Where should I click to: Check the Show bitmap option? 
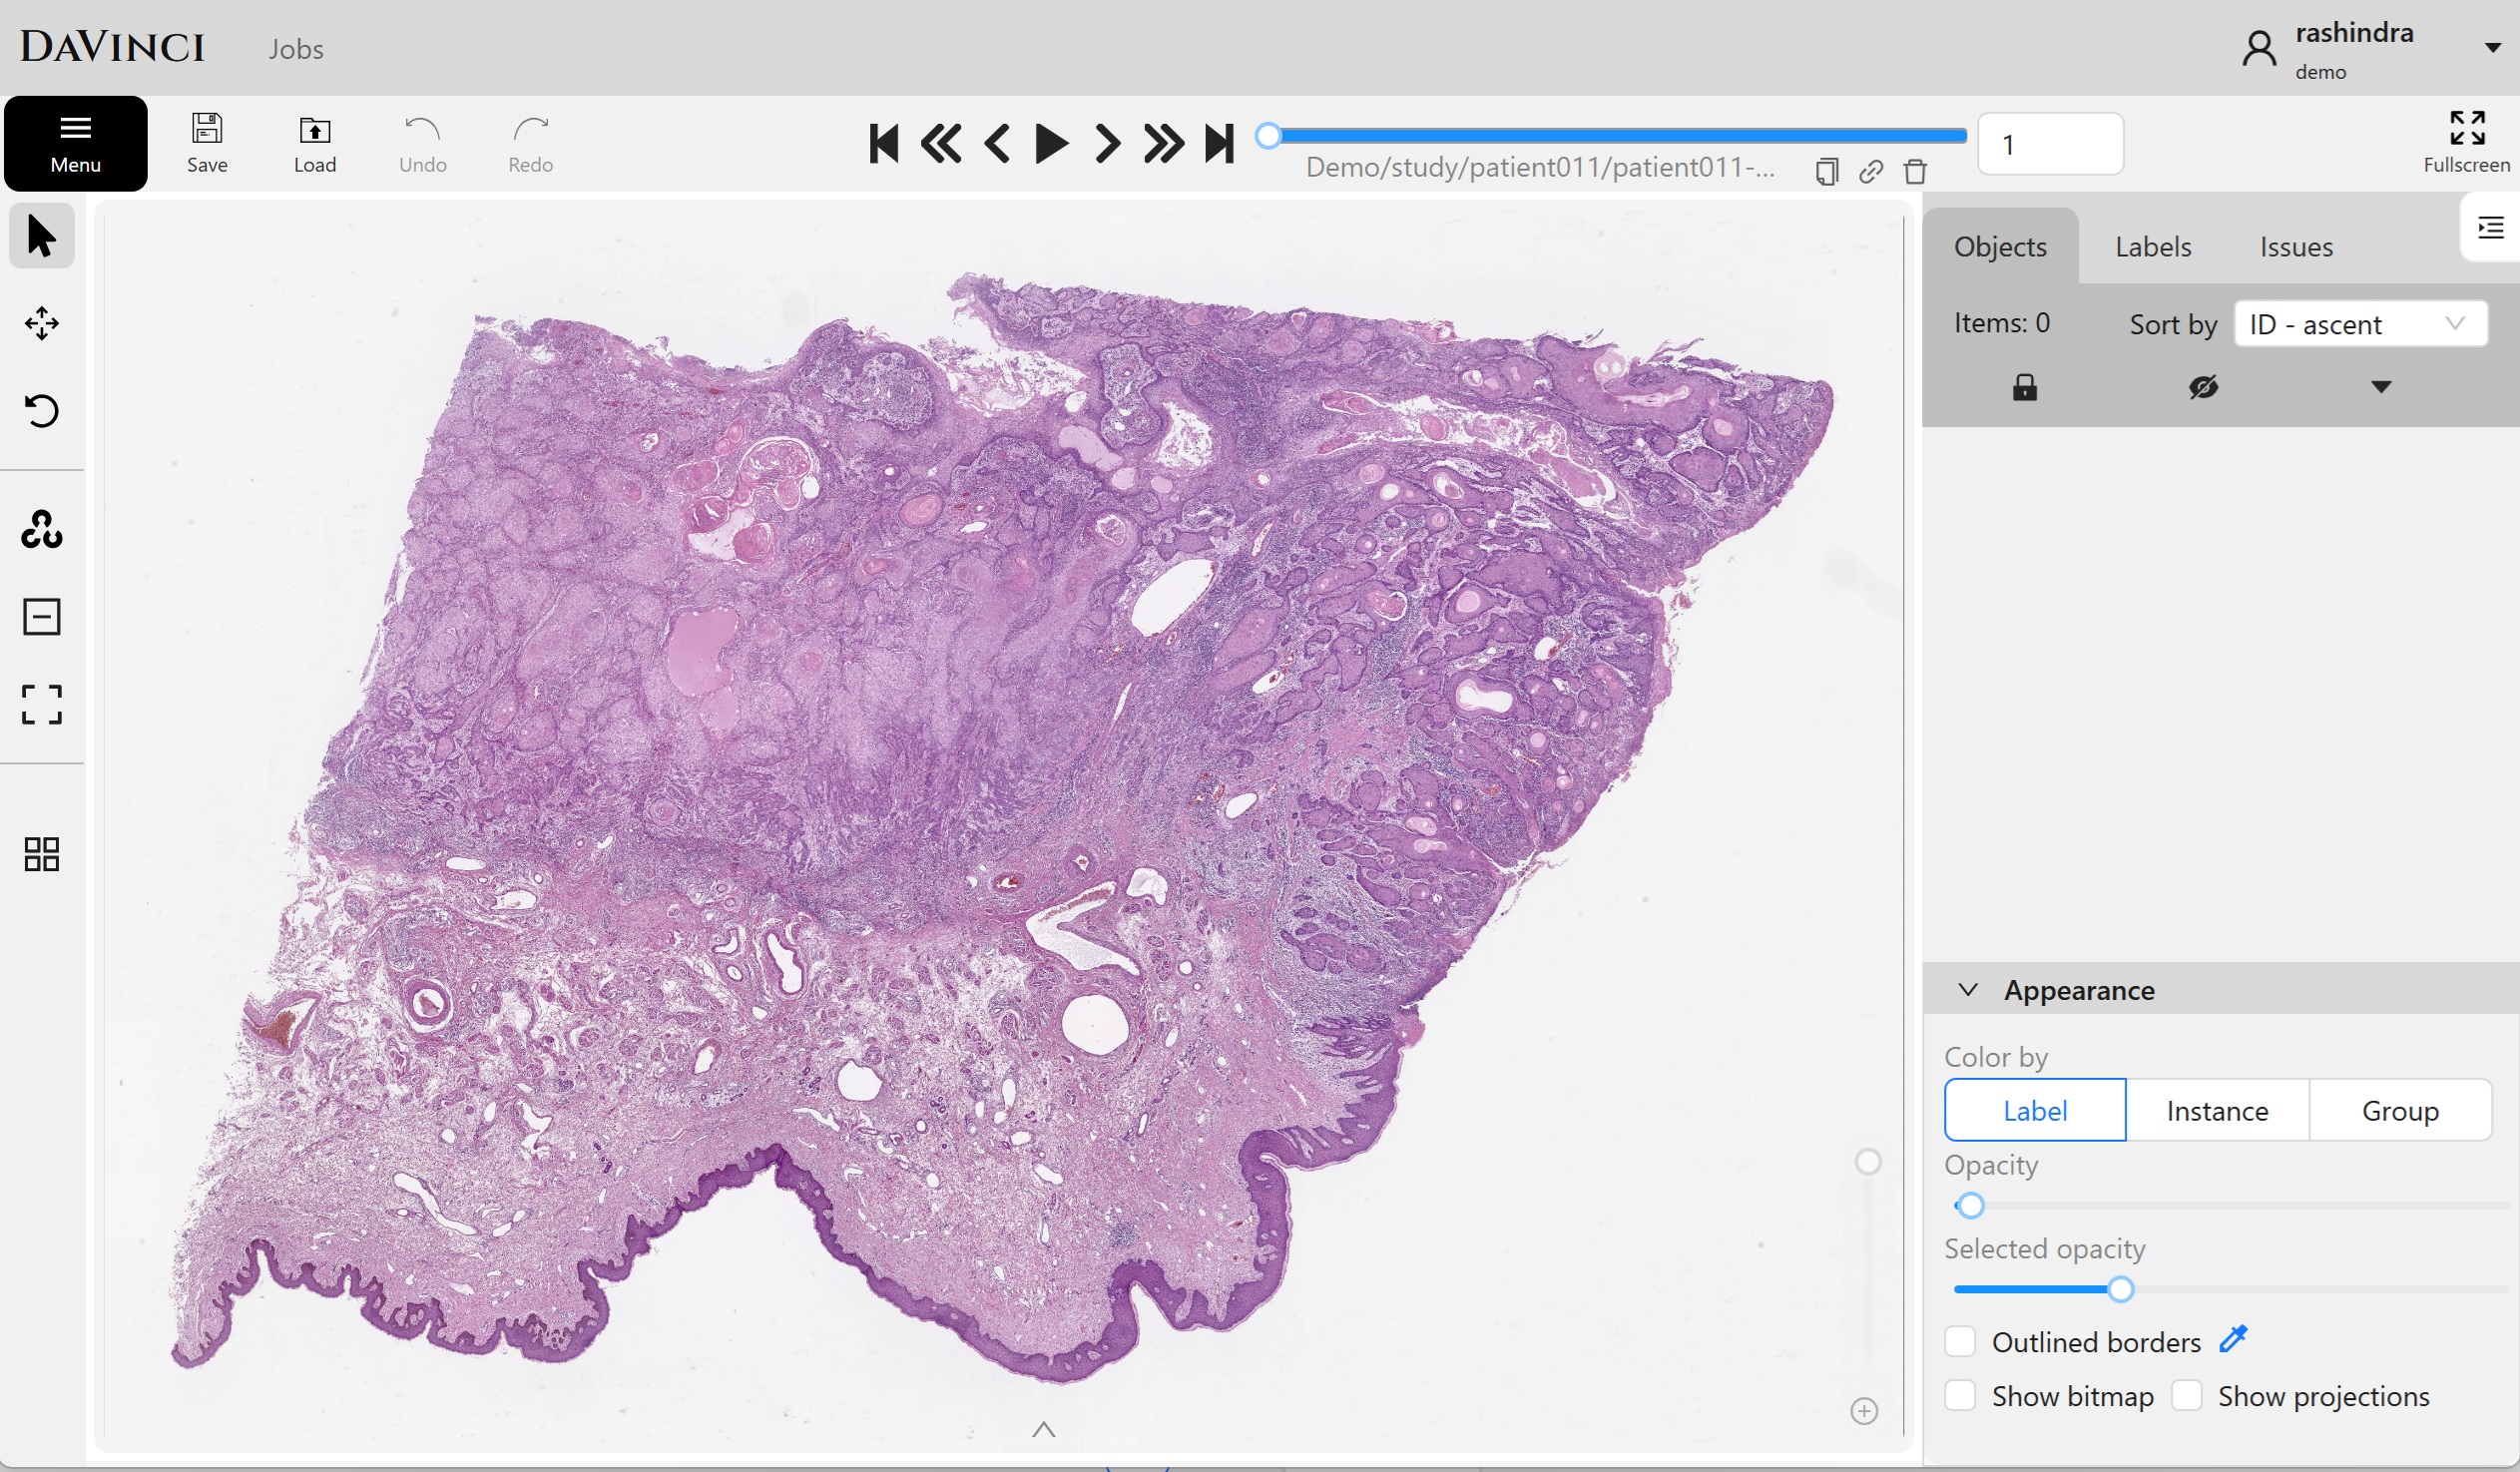click(1960, 1396)
